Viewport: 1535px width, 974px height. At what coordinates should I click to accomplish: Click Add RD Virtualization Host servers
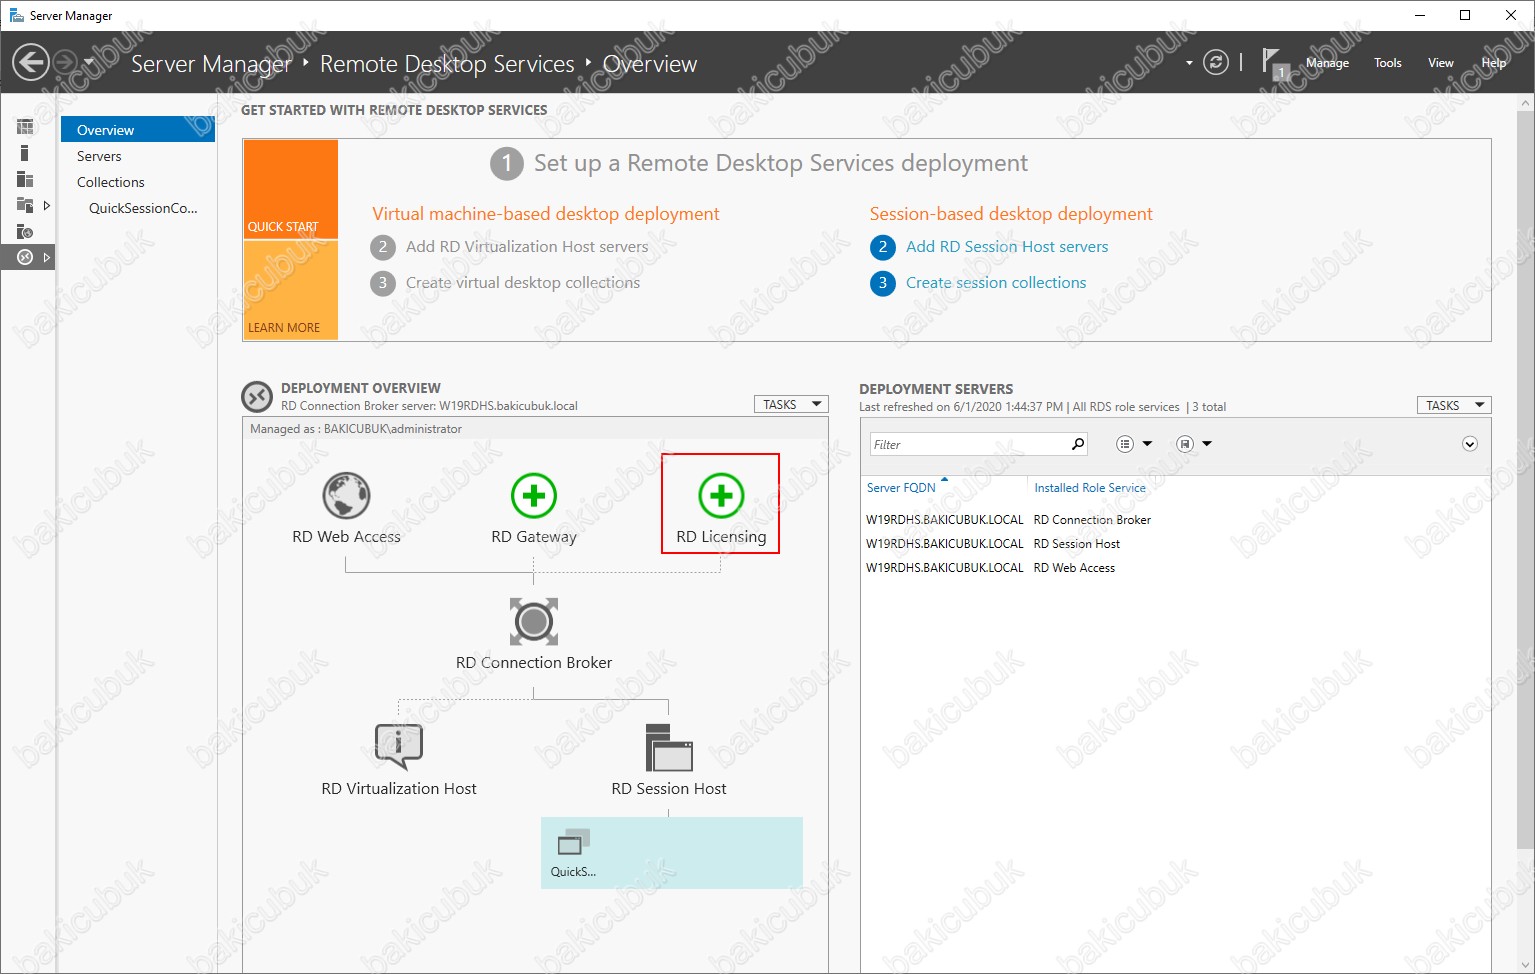point(527,247)
